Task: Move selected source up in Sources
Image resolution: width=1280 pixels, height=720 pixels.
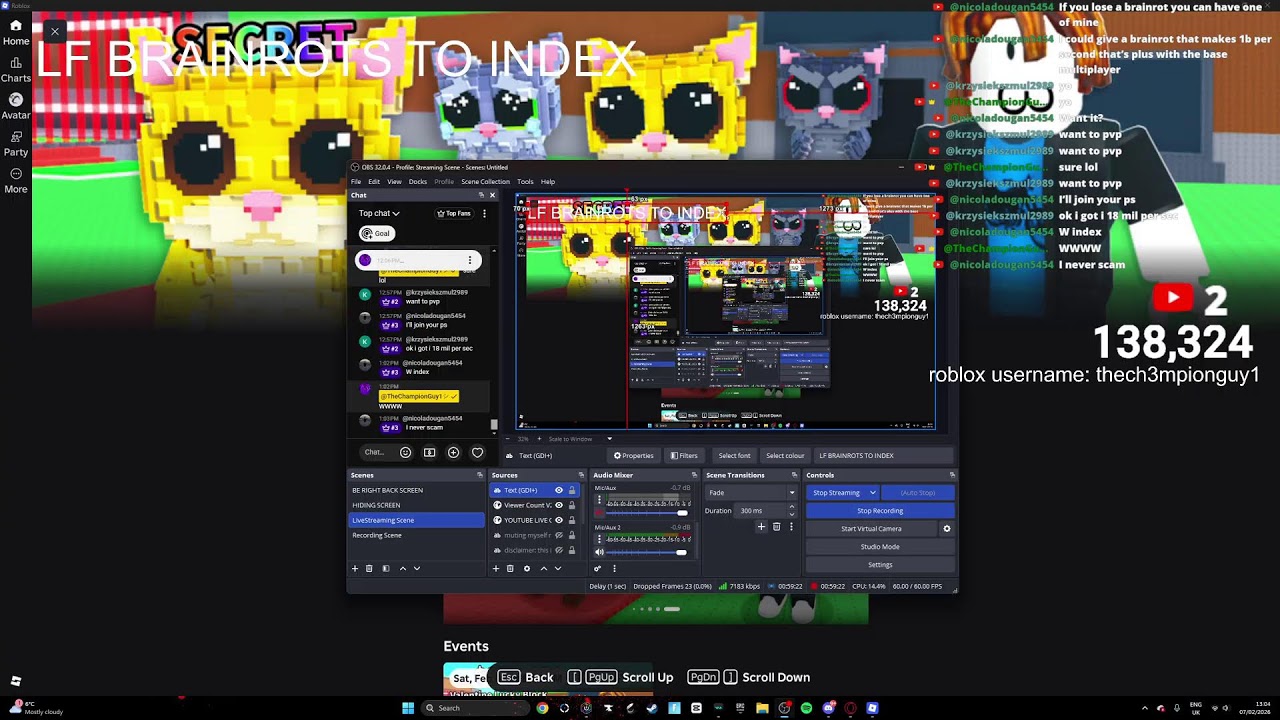Action: click(544, 568)
